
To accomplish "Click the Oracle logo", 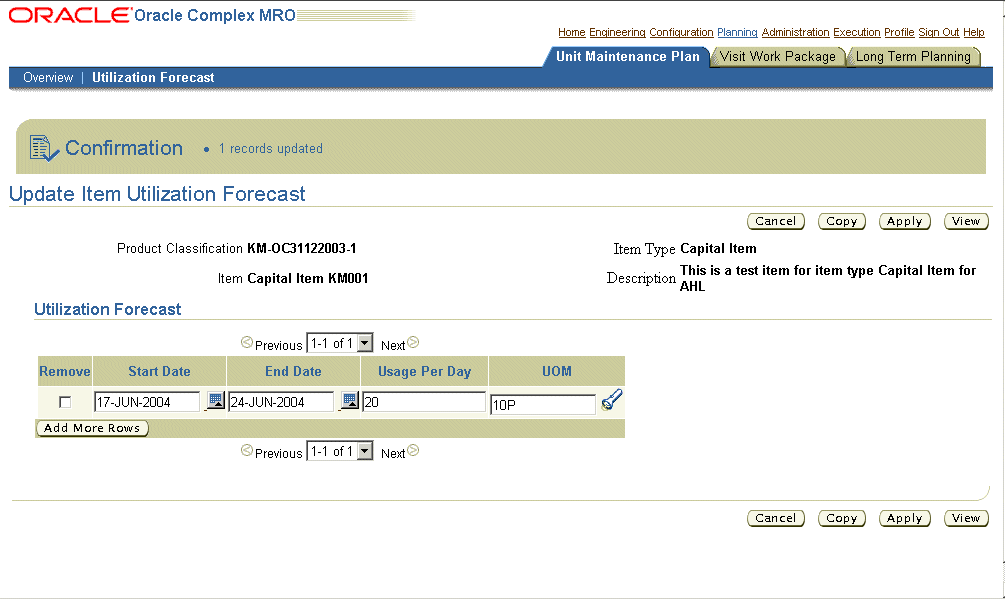I will [x=69, y=15].
